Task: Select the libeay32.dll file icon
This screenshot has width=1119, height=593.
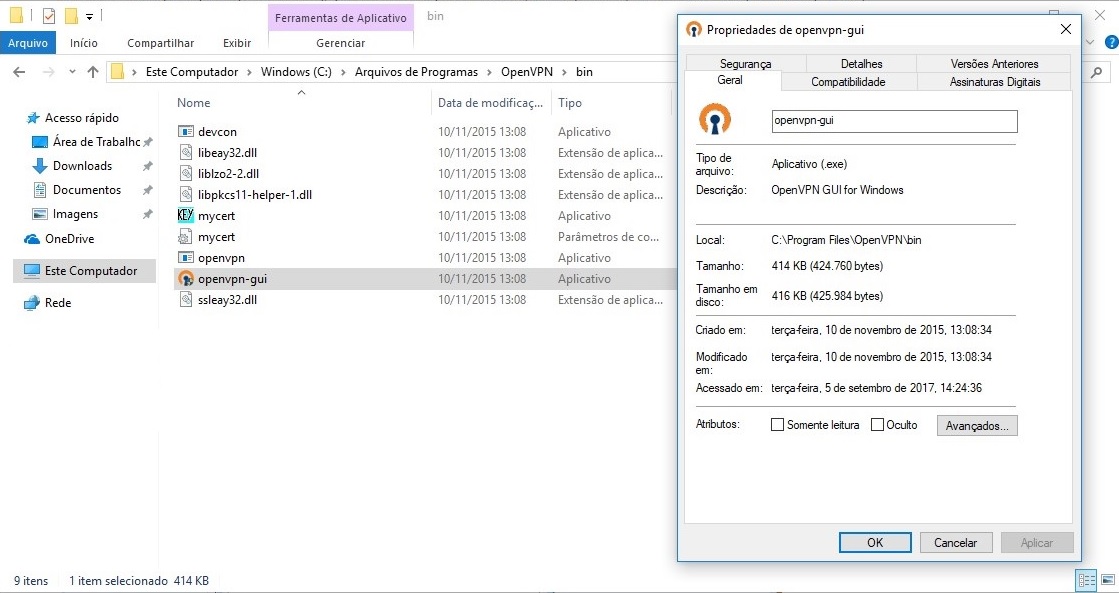Action: pos(186,152)
